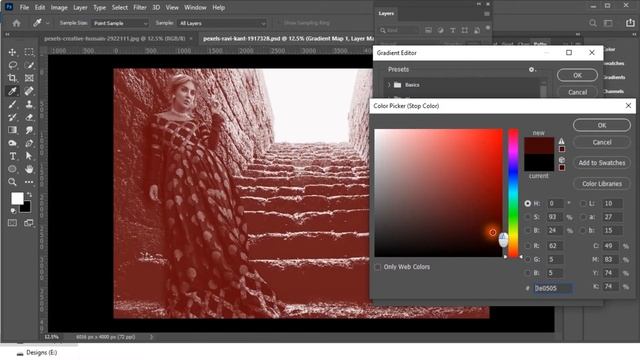The width and height of the screenshot is (640, 360).
Task: Open the Search icon at top right
Action: 593,23
